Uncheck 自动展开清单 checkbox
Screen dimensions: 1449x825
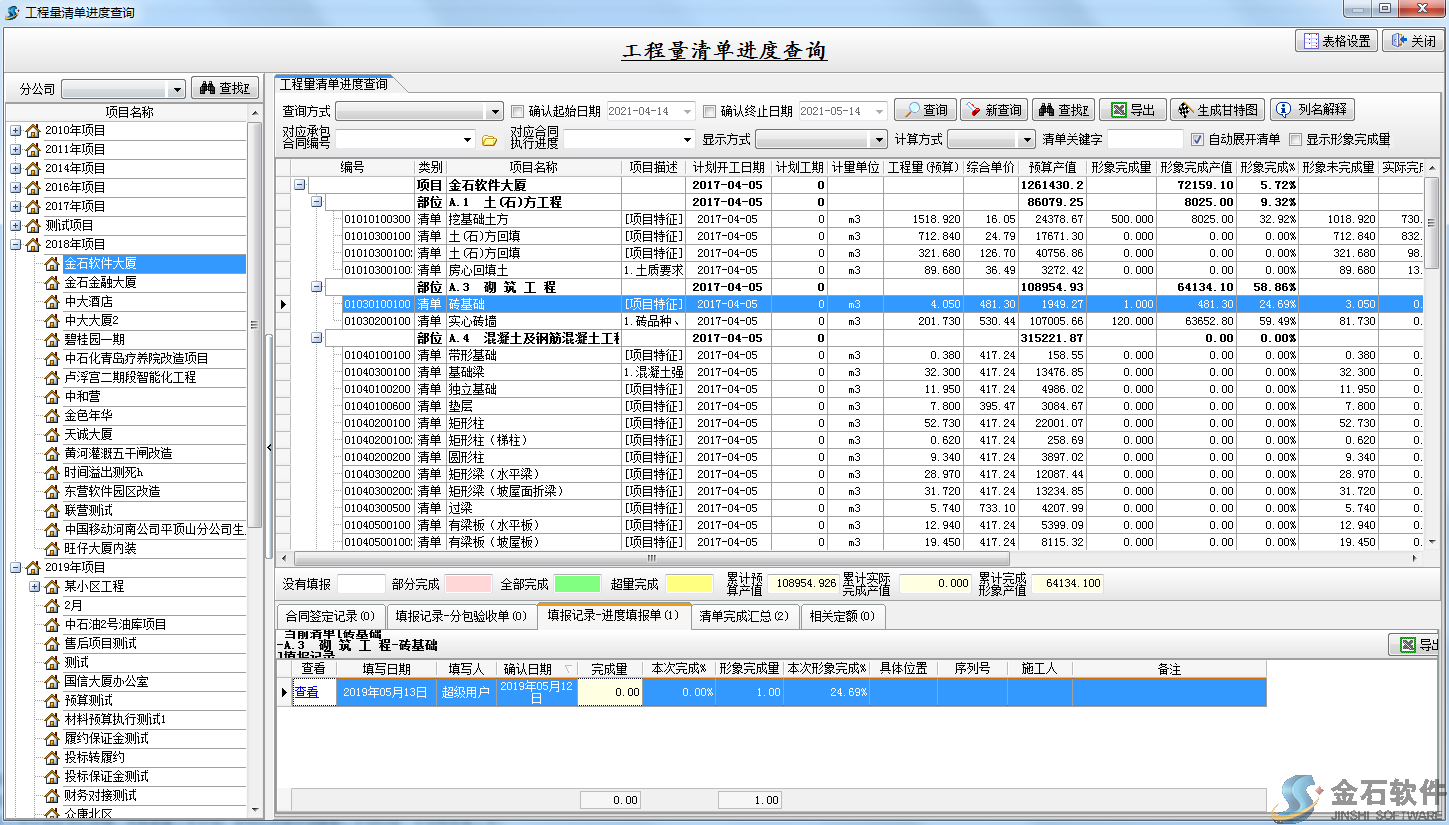click(x=1197, y=140)
